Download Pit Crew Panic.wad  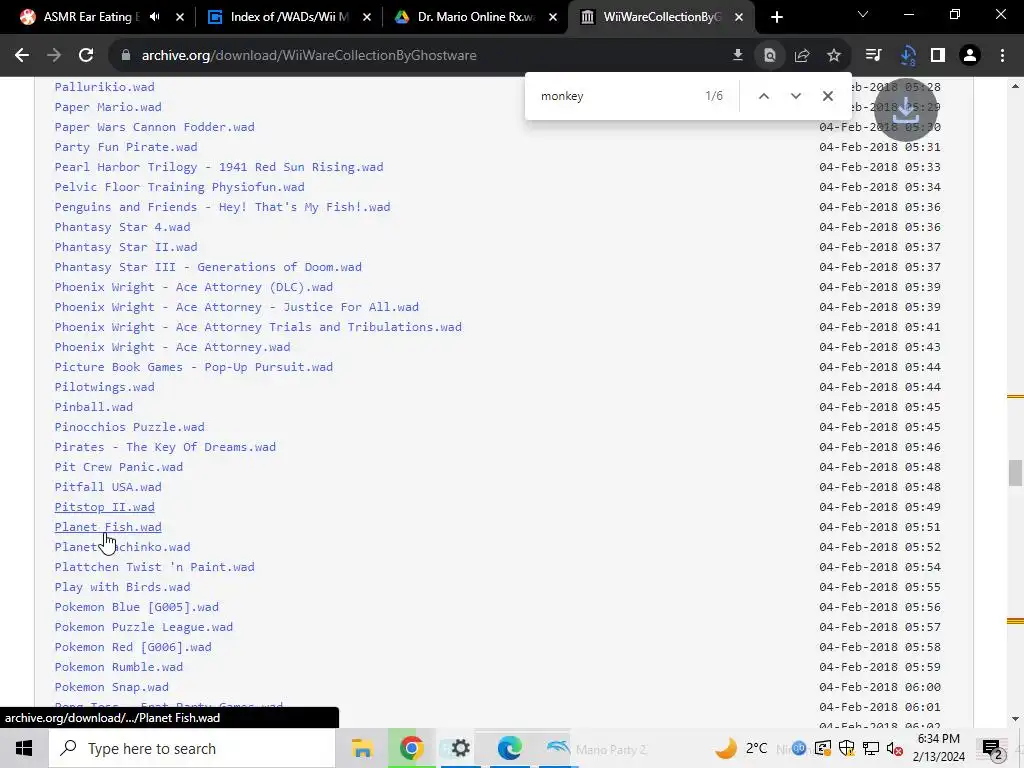[119, 467]
